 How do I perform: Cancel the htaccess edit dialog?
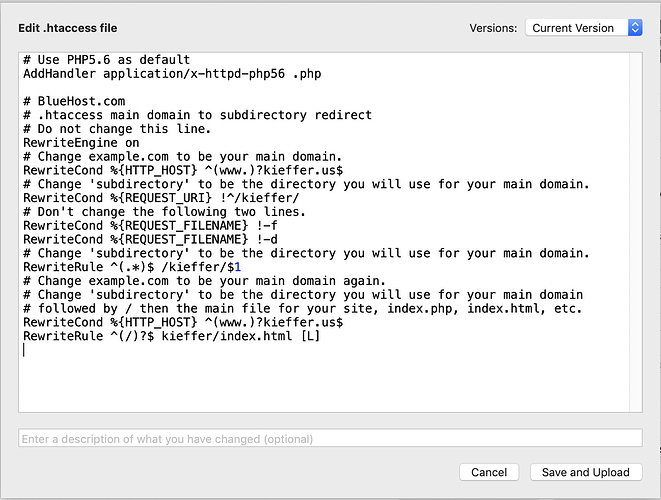(489, 472)
